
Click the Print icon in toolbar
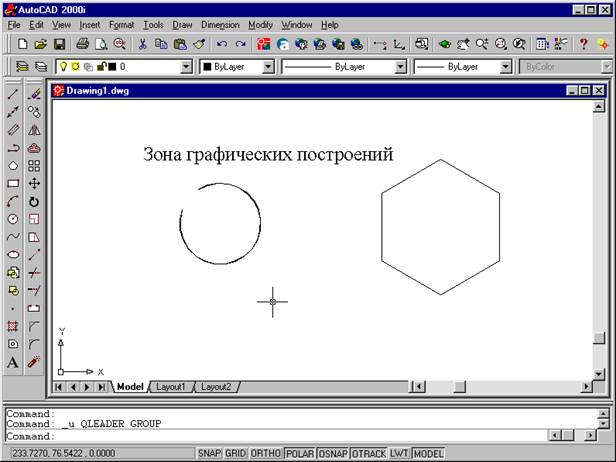click(x=83, y=44)
